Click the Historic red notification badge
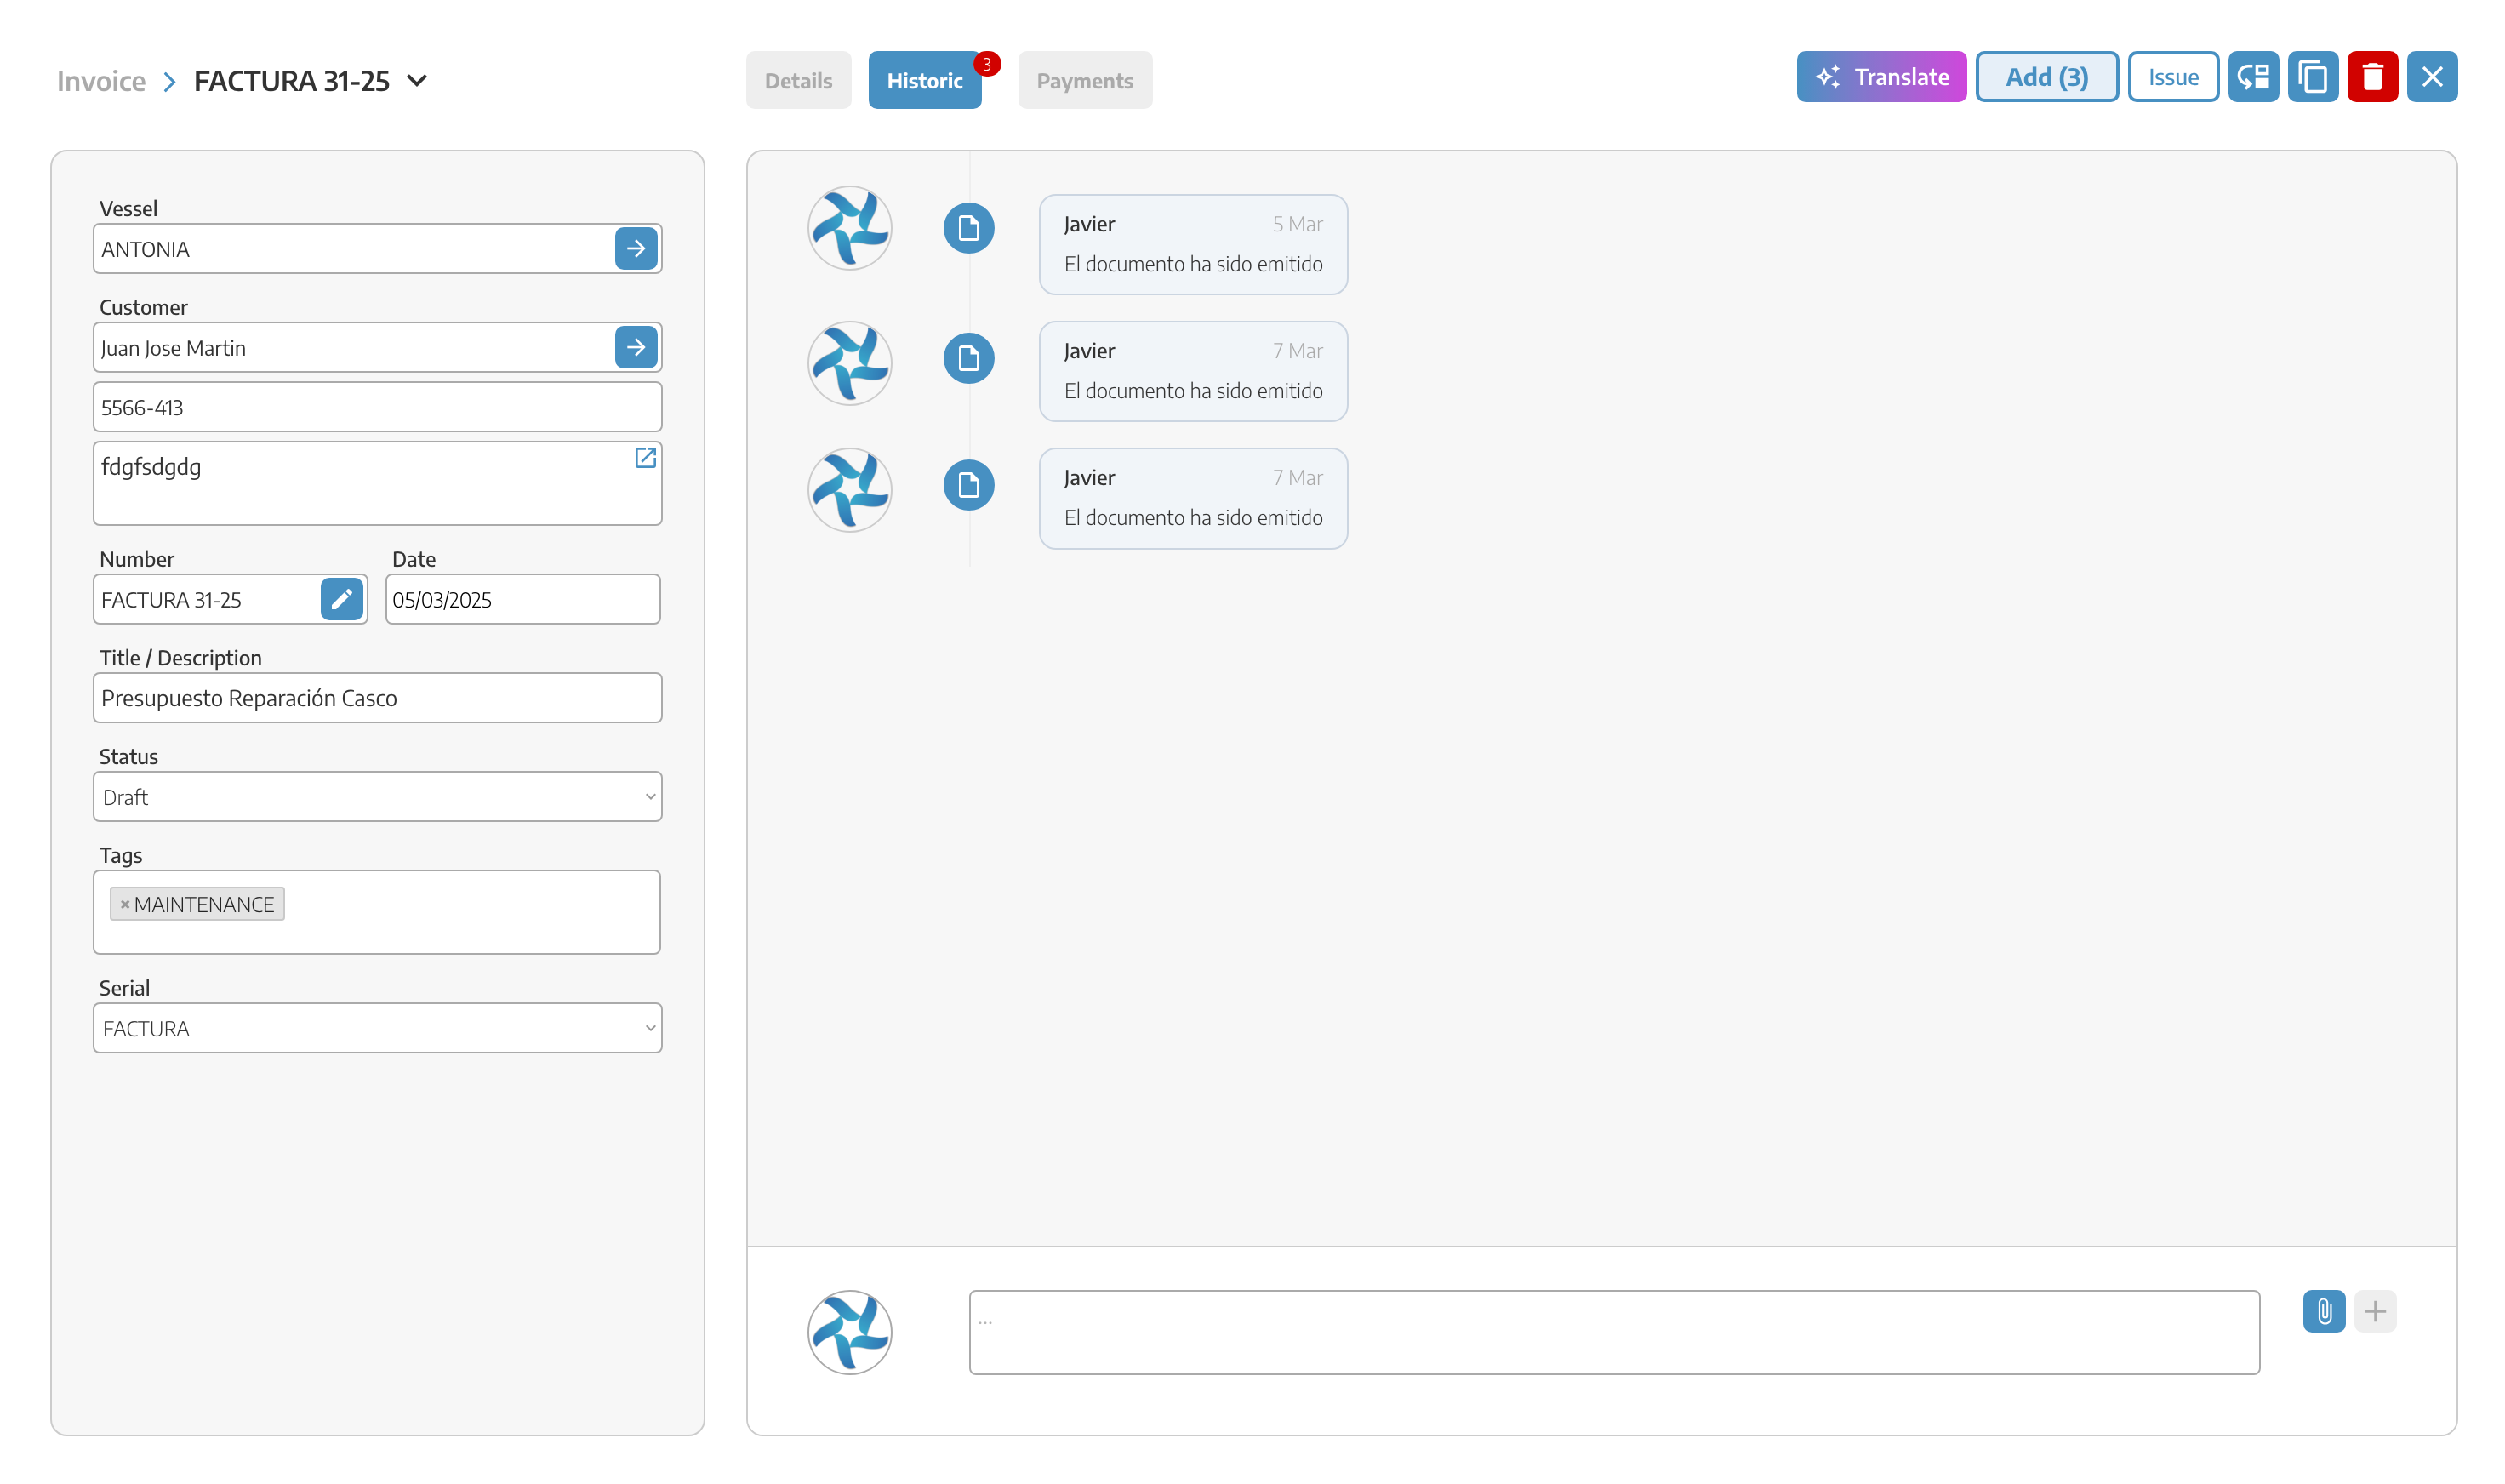This screenshot has width=2505, height=1484. [x=987, y=64]
